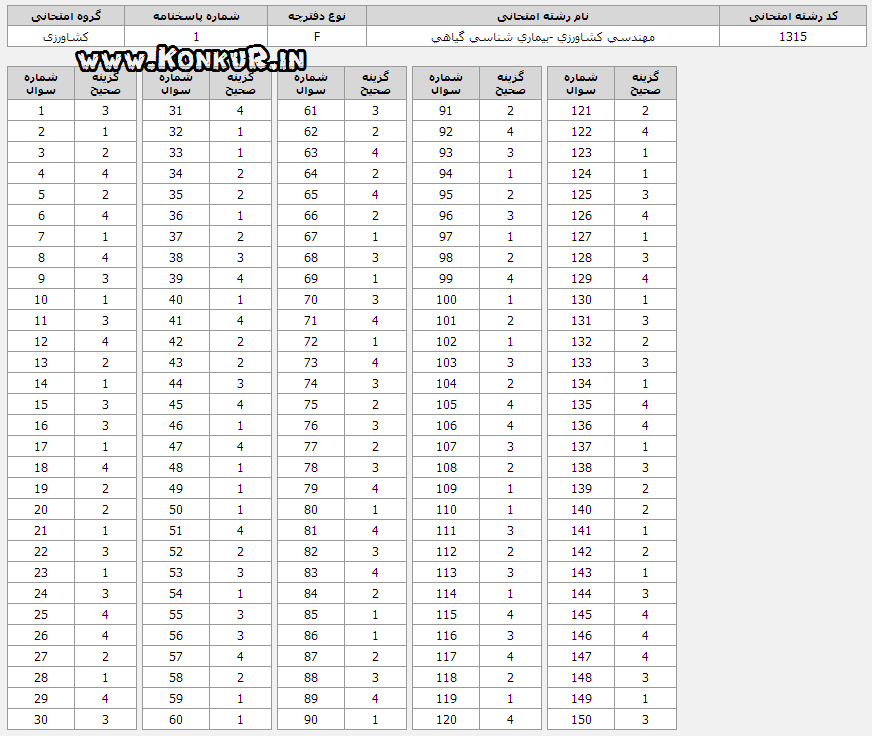Select question number 90 cell
Viewport: 872px width, 736px height.
pos(311,720)
